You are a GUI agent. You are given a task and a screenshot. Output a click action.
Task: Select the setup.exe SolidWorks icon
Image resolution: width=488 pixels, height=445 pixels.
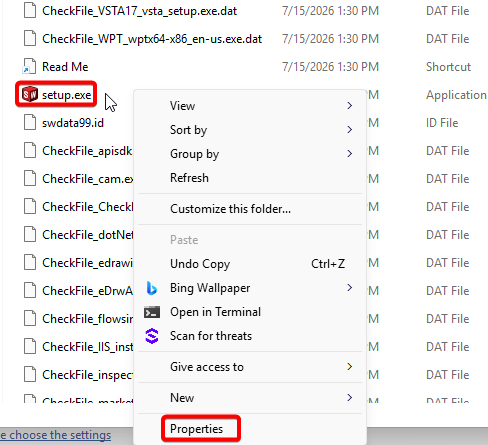(30, 94)
